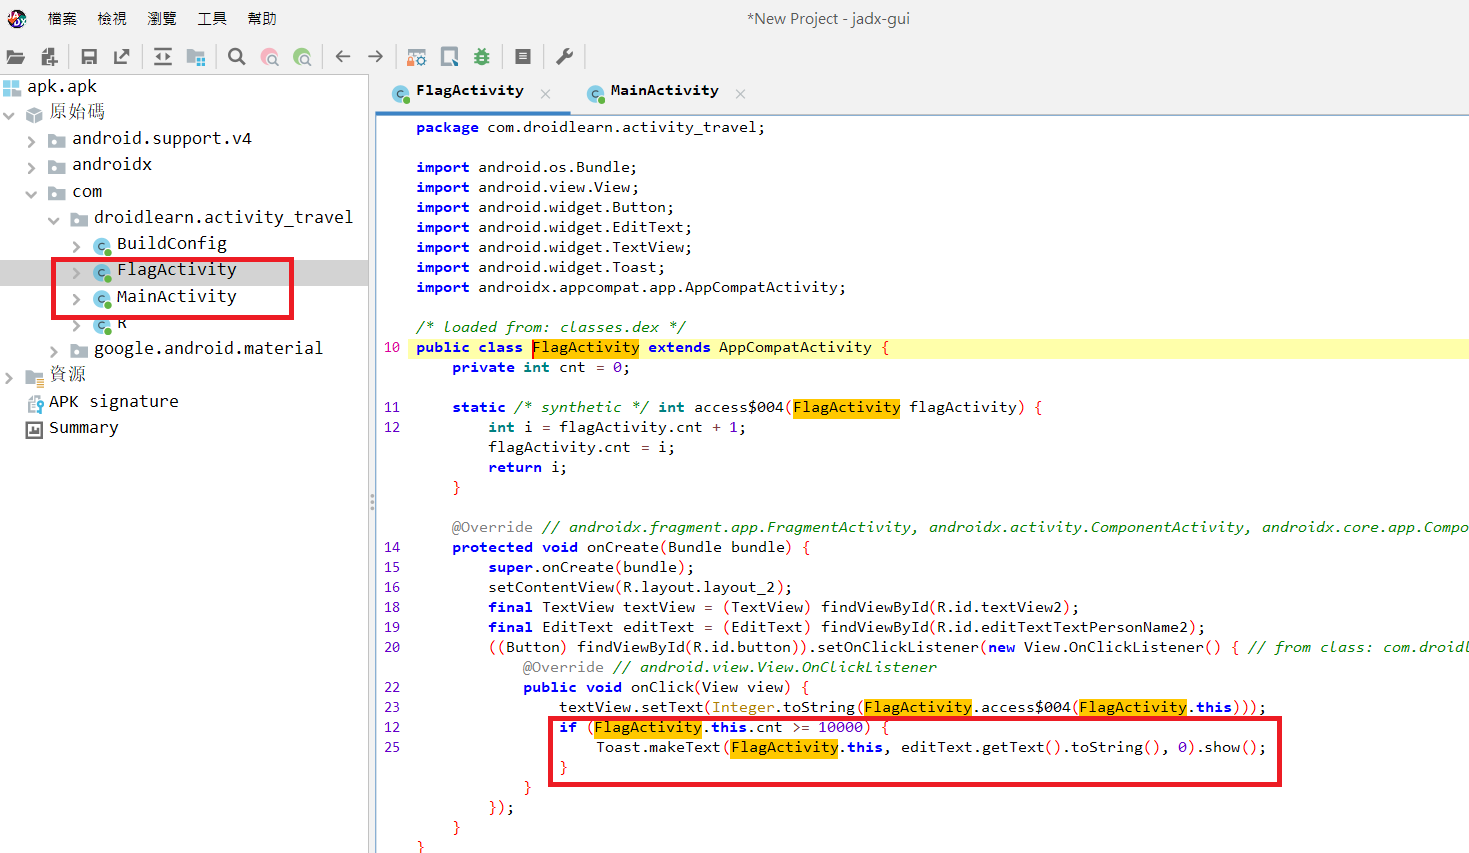Click the Quark engine analysis icon
Screen dimensions: 1469x853
[x=450, y=57]
